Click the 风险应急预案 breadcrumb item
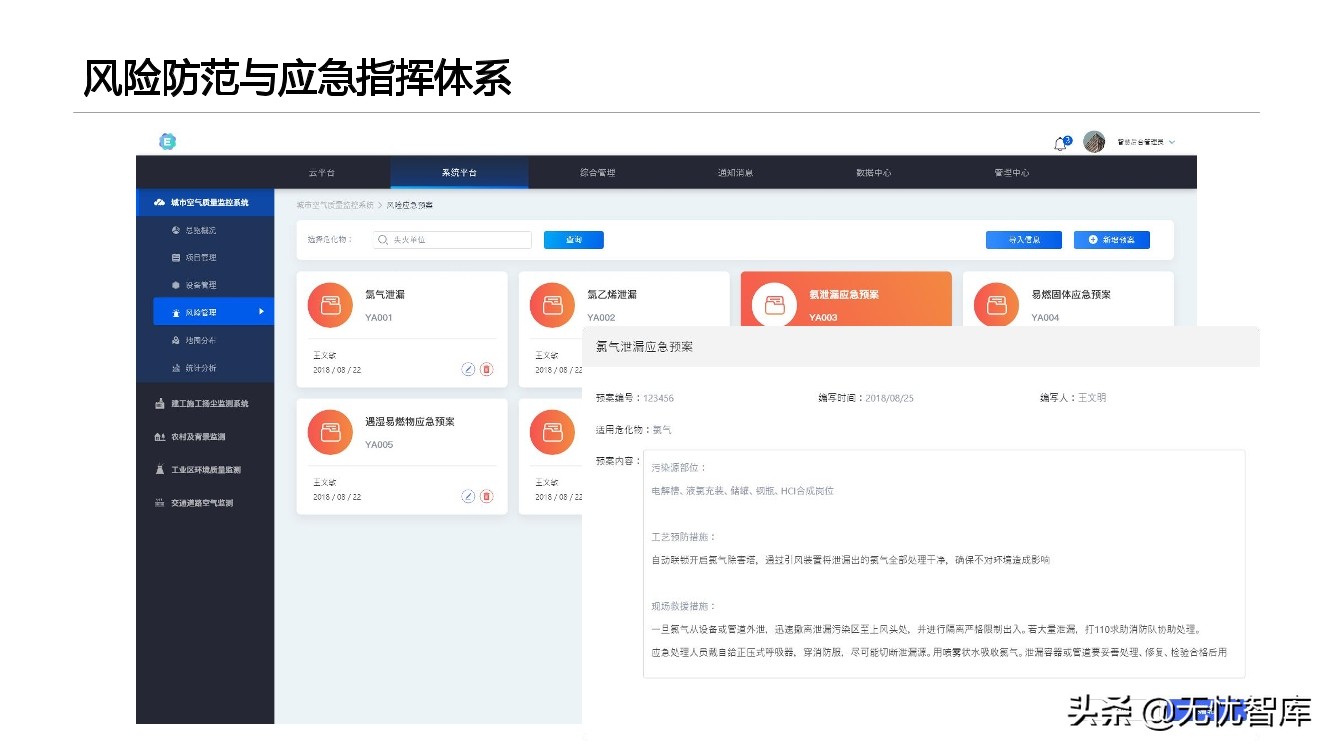This screenshot has width=1333, height=750. click(410, 205)
